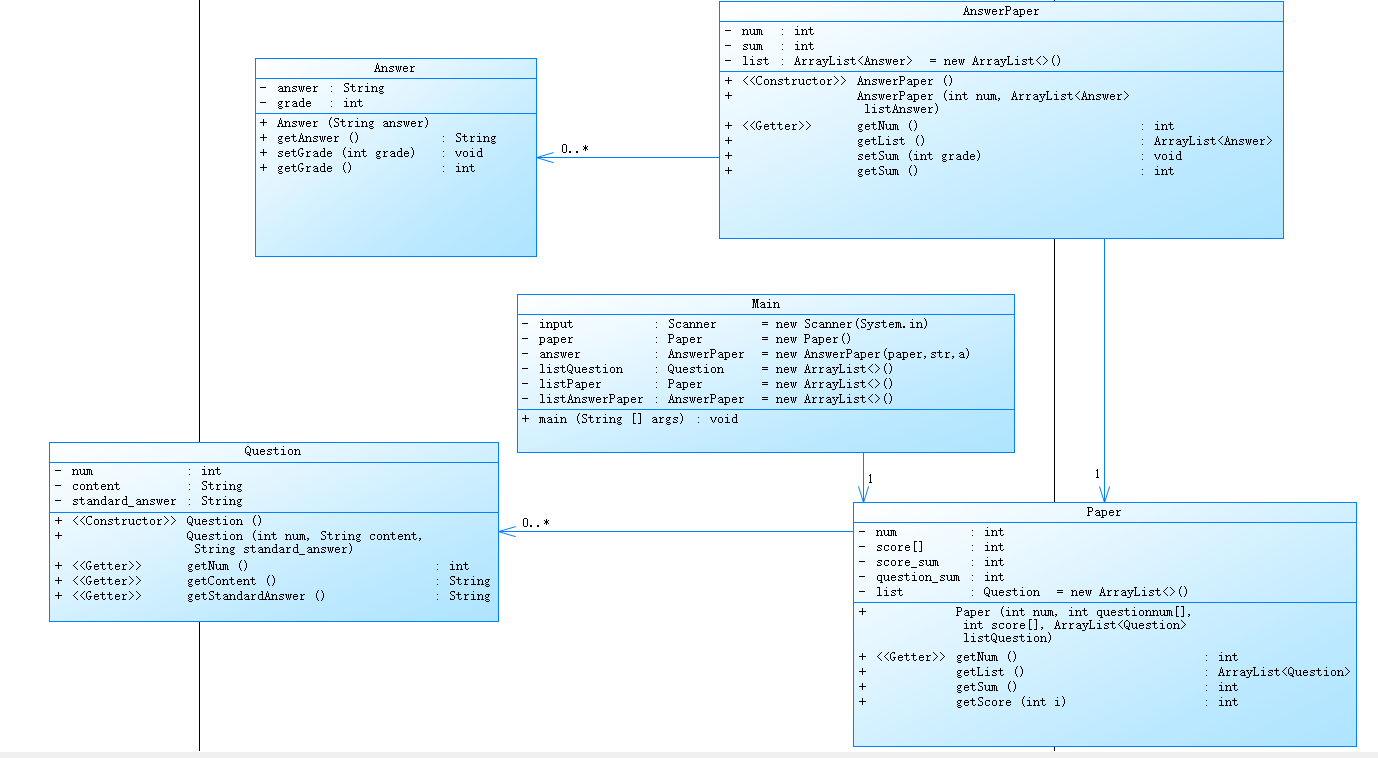Select the AnswerPaper class title

[x=1001, y=12]
